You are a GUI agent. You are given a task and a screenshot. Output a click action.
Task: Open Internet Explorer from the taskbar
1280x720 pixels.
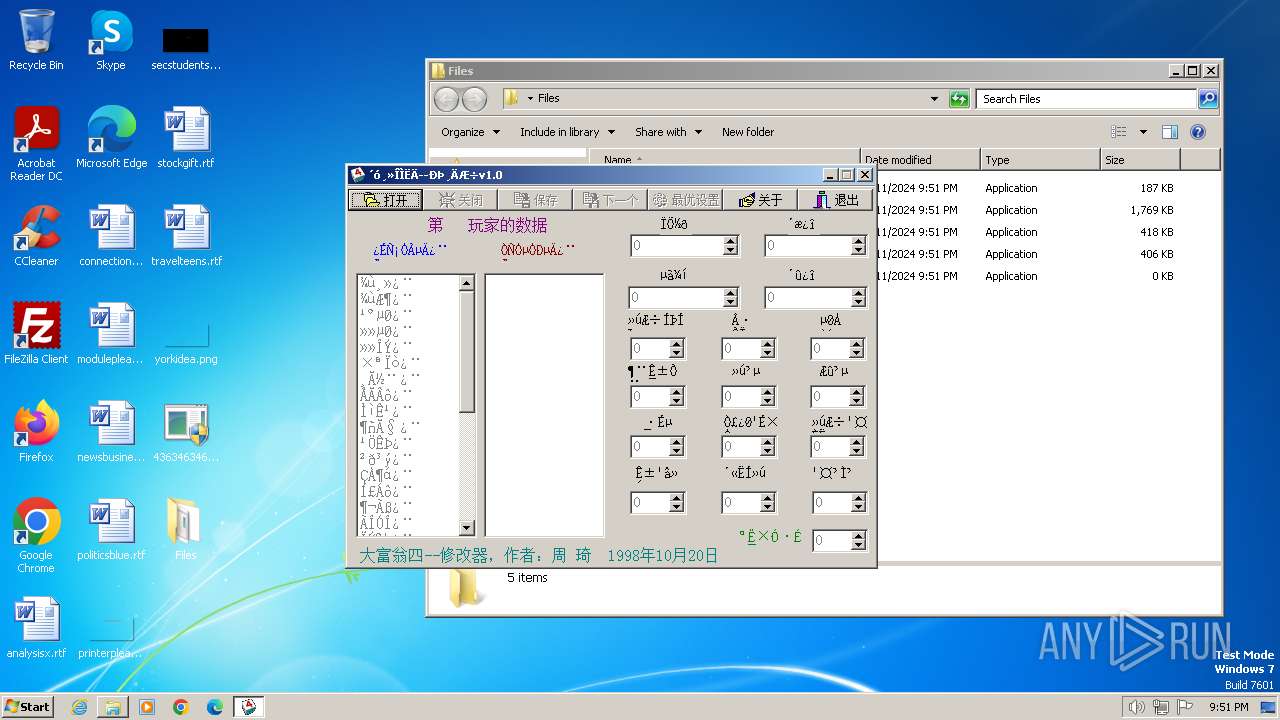coord(79,707)
